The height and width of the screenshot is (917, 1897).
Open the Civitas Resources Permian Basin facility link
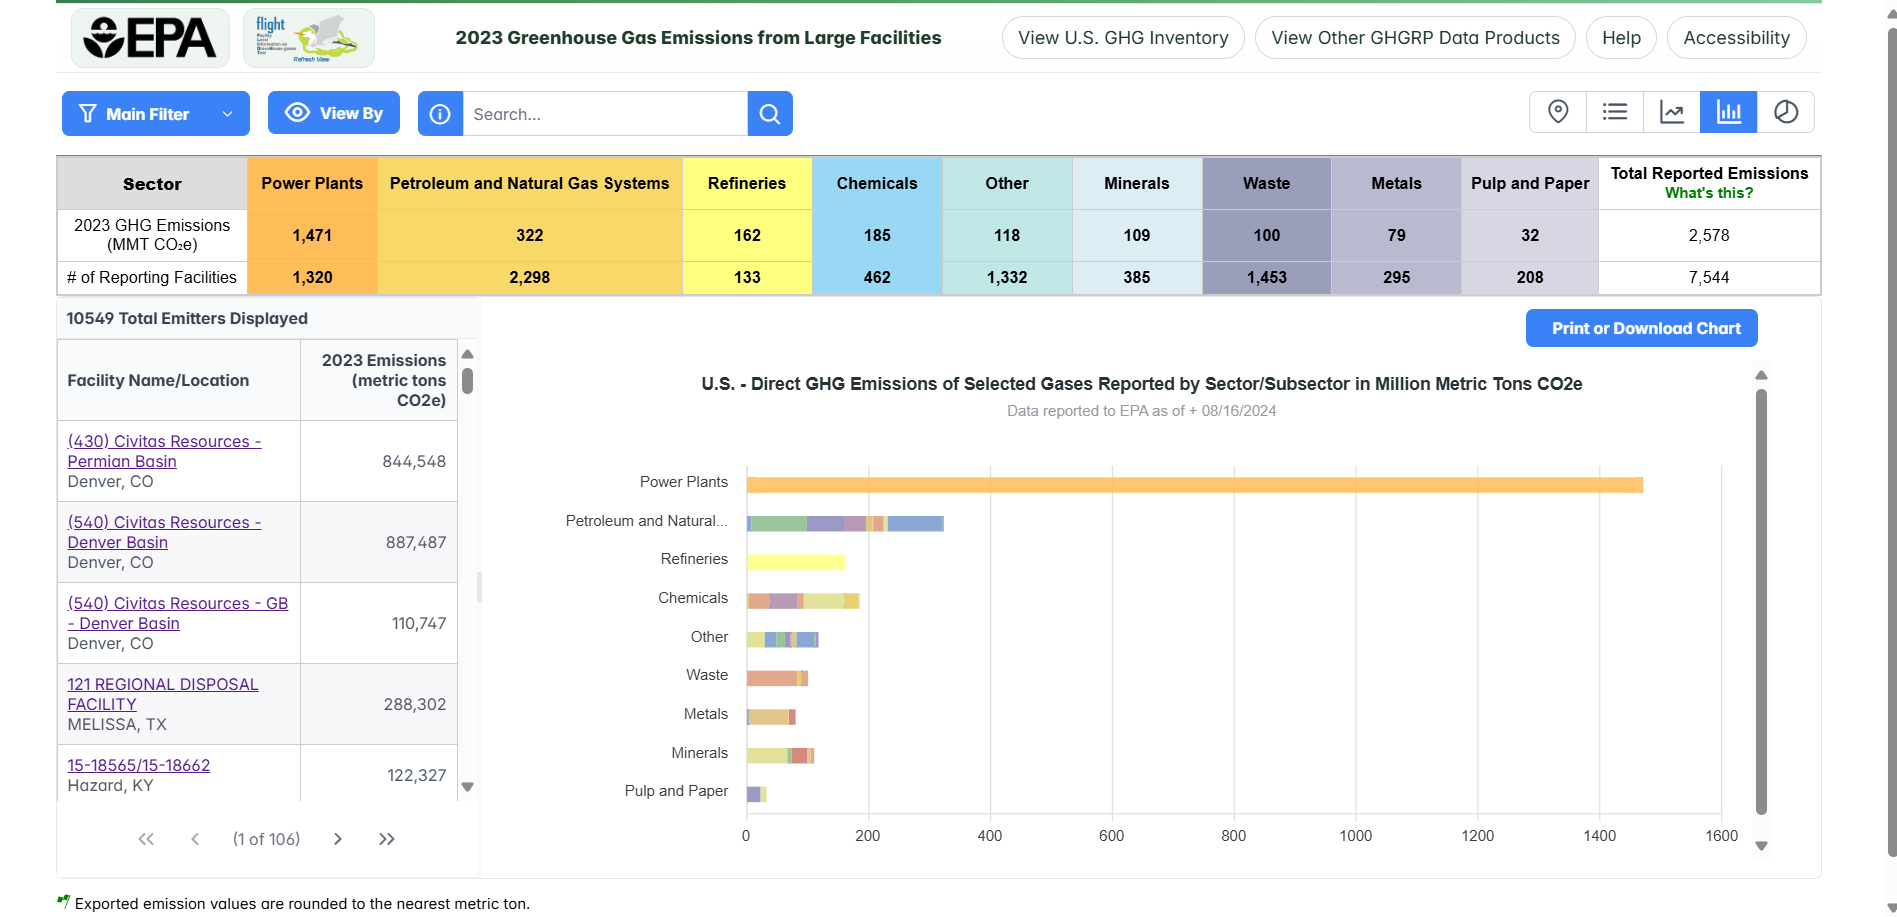pyautogui.click(x=164, y=451)
